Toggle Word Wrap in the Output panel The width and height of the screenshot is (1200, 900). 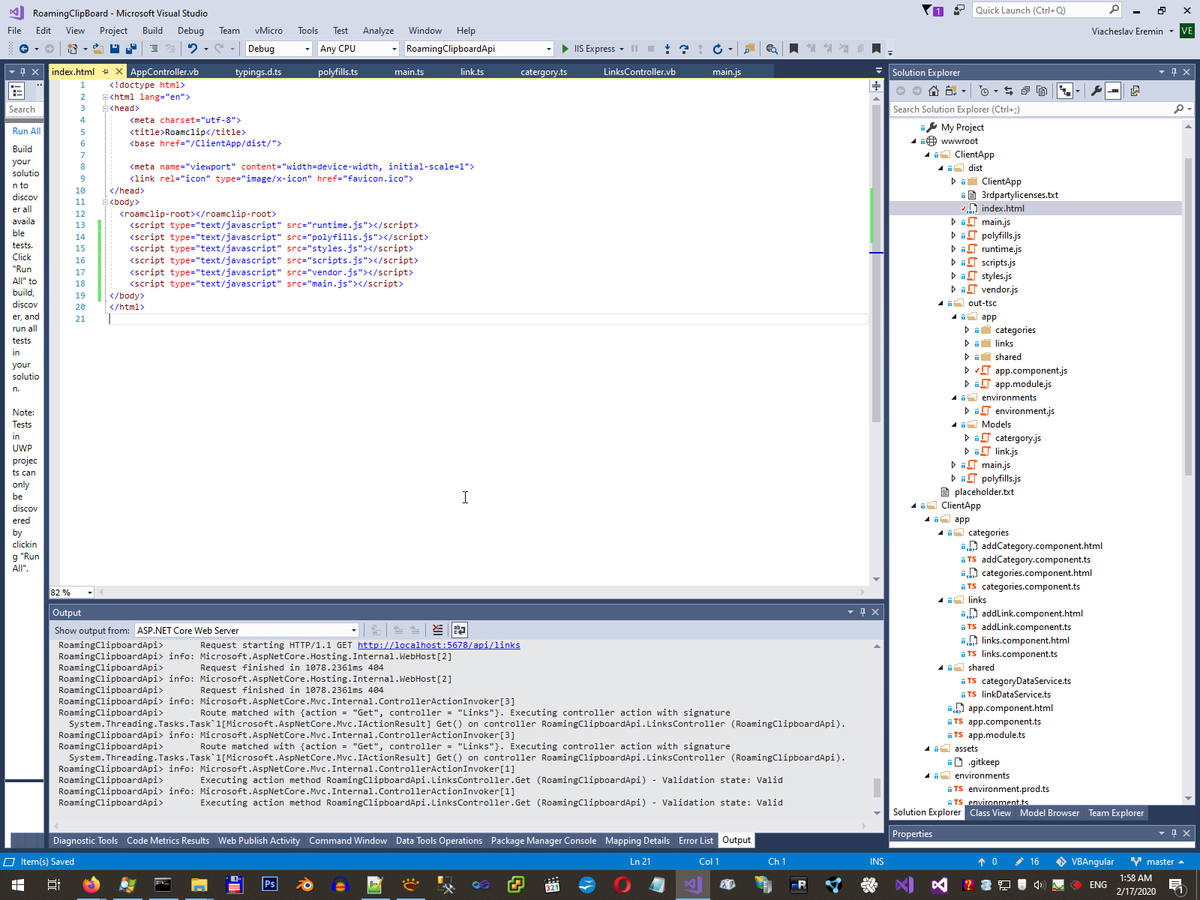coord(459,630)
